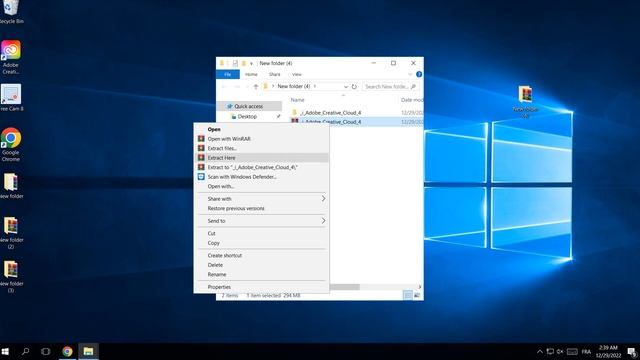Select New folder (2) desktop archive

(11, 233)
